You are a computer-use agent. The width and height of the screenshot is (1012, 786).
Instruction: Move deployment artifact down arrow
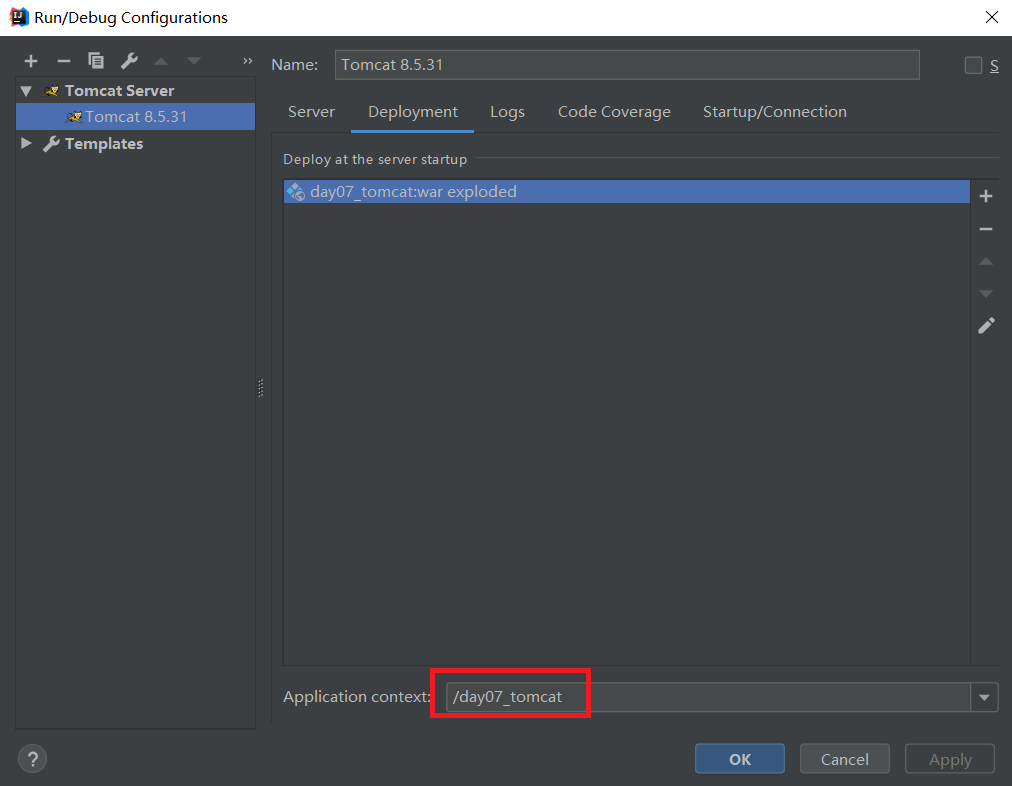[x=986, y=294]
